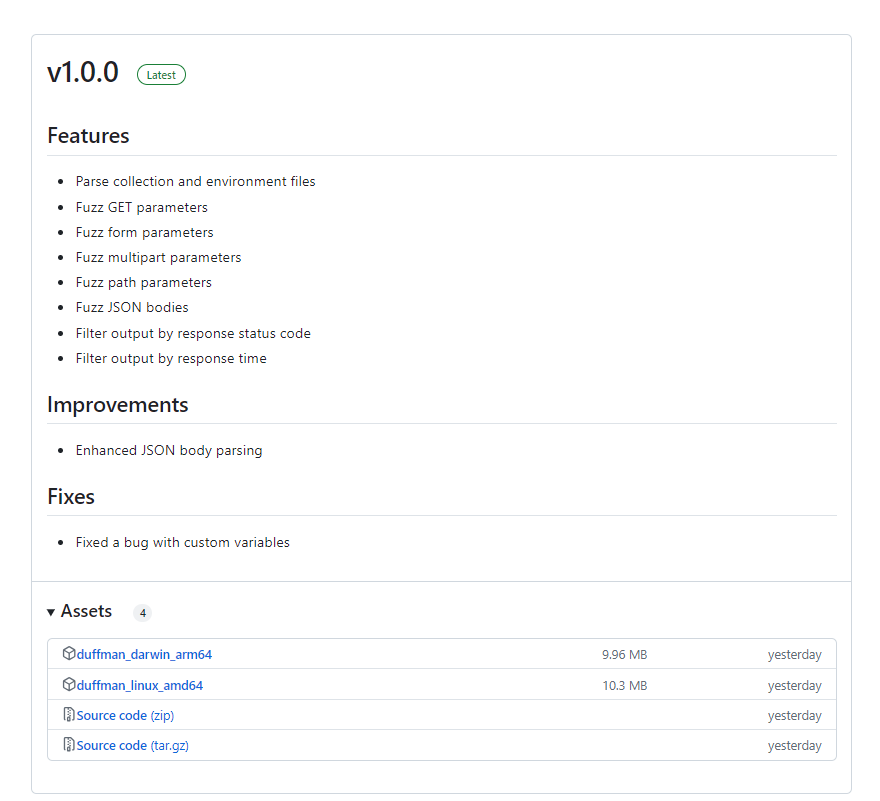Click the Features section heading
Image resolution: width=880 pixels, height=801 pixels.
tap(88, 136)
